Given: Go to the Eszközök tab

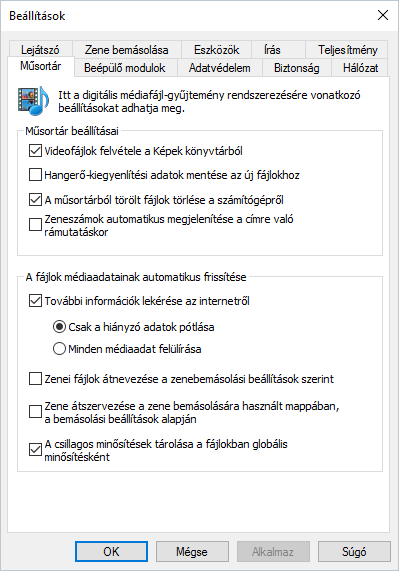Looking at the screenshot, I should point(216,50).
